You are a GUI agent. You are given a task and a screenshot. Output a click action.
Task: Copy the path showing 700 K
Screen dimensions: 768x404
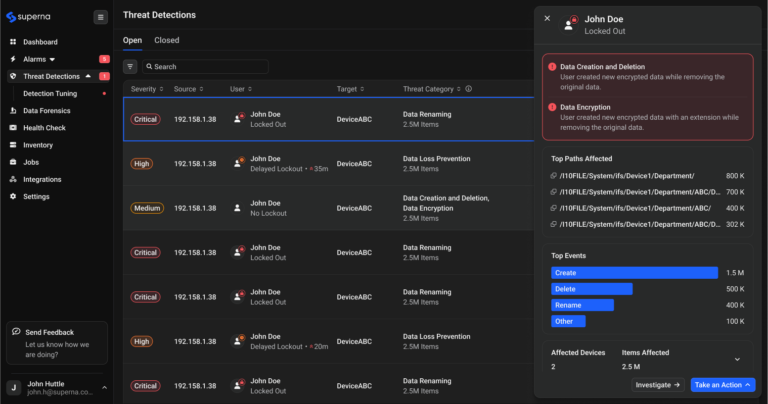(553, 192)
